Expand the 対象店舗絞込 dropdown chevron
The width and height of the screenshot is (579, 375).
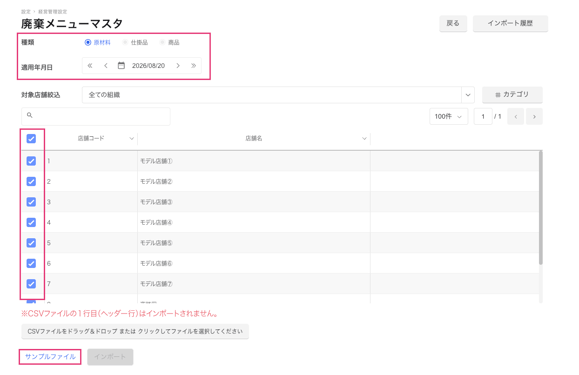pos(468,95)
